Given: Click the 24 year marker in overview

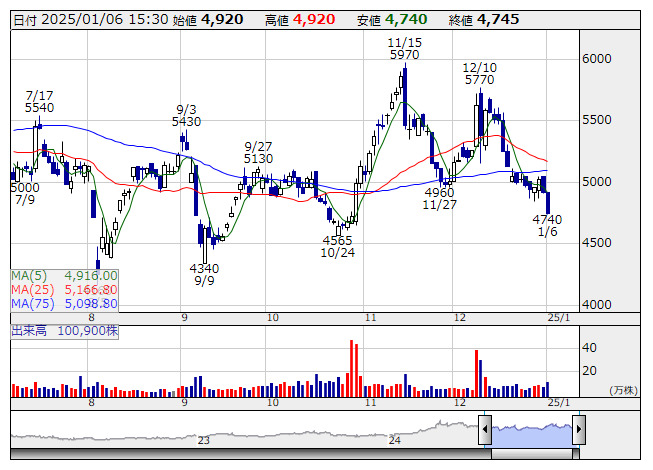Looking at the screenshot, I should (x=394, y=440).
